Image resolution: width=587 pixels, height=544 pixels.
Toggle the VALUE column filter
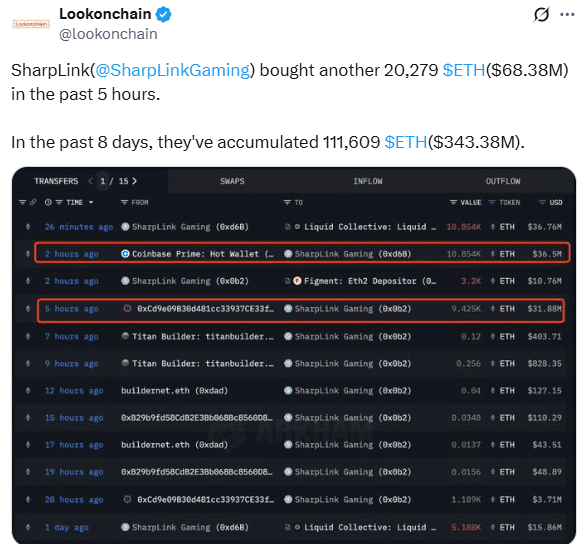point(453,203)
